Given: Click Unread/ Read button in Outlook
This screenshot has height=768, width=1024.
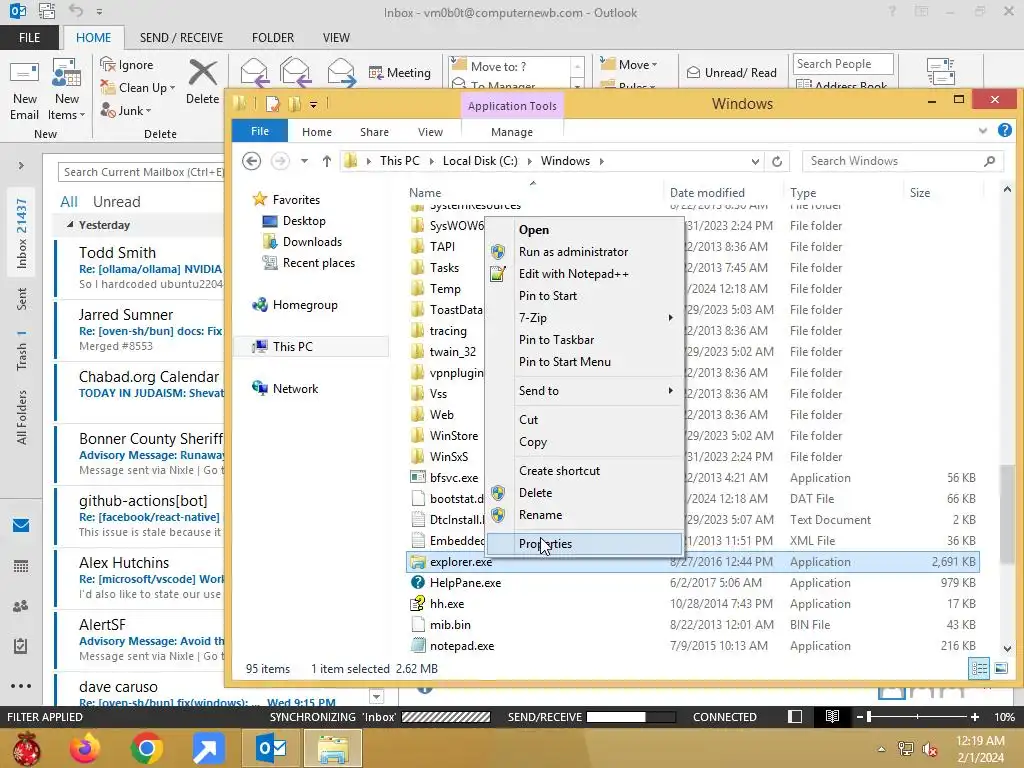Looking at the screenshot, I should click(x=732, y=72).
